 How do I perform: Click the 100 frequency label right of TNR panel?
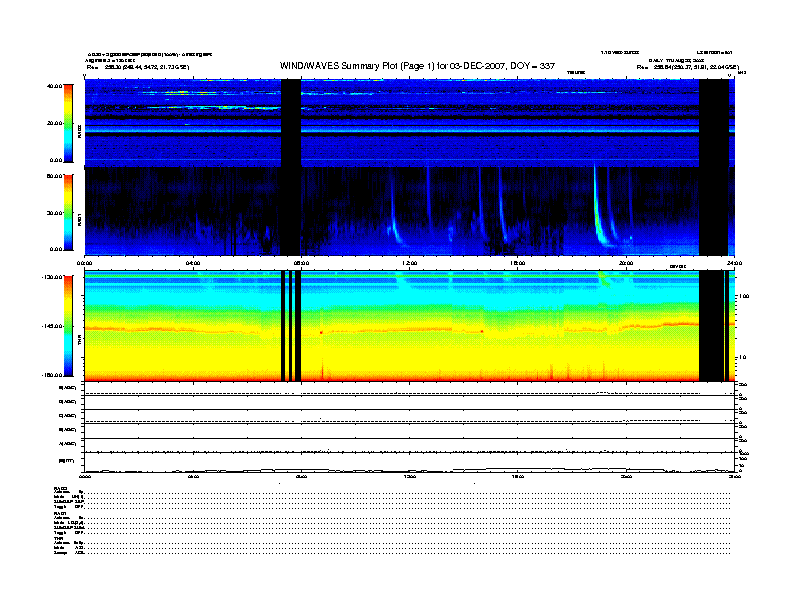tap(744, 296)
